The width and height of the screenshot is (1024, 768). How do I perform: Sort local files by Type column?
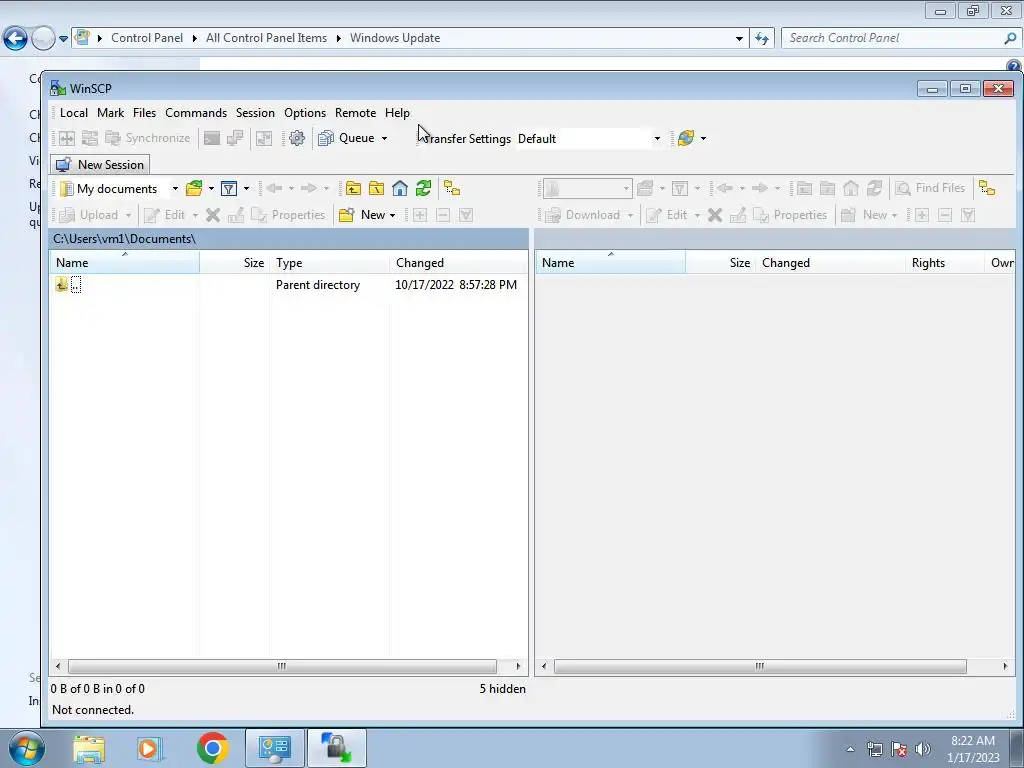330,263
